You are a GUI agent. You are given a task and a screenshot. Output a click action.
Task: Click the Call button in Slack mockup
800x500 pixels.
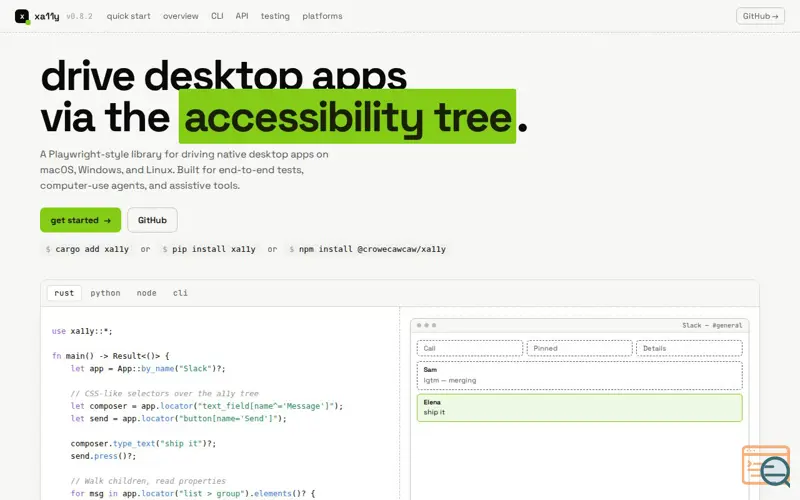point(470,348)
